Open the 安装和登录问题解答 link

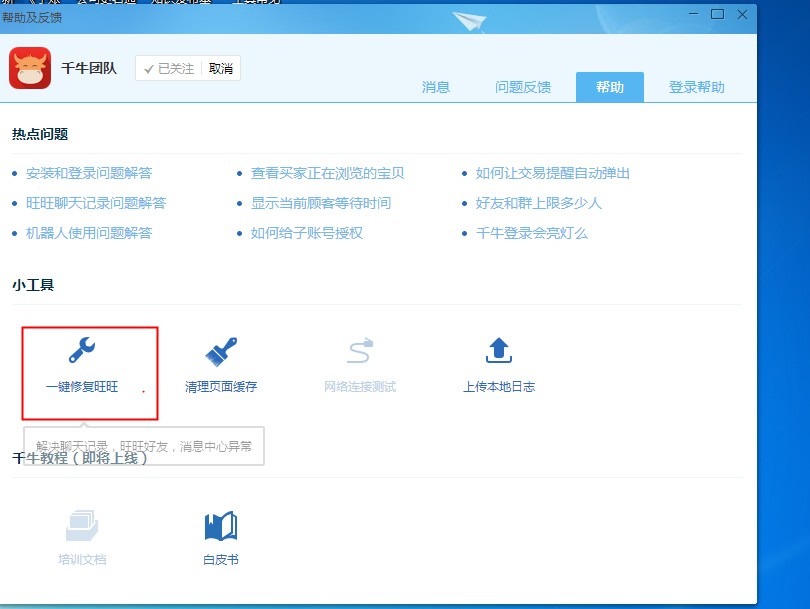pos(89,173)
